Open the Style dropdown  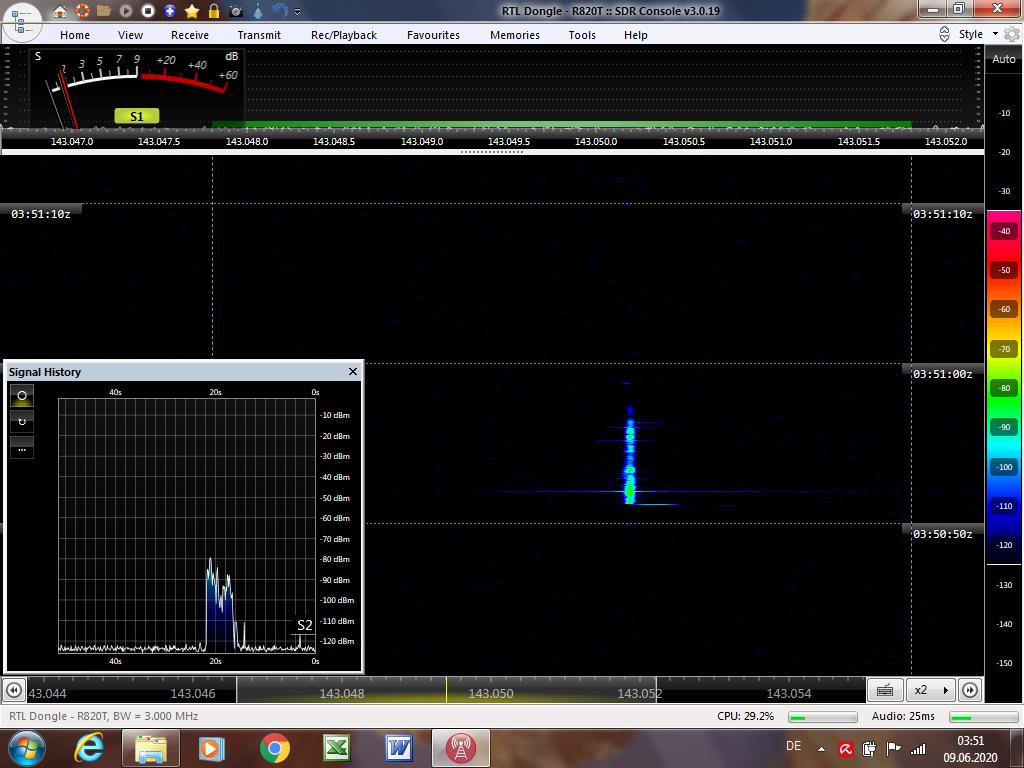click(x=978, y=34)
